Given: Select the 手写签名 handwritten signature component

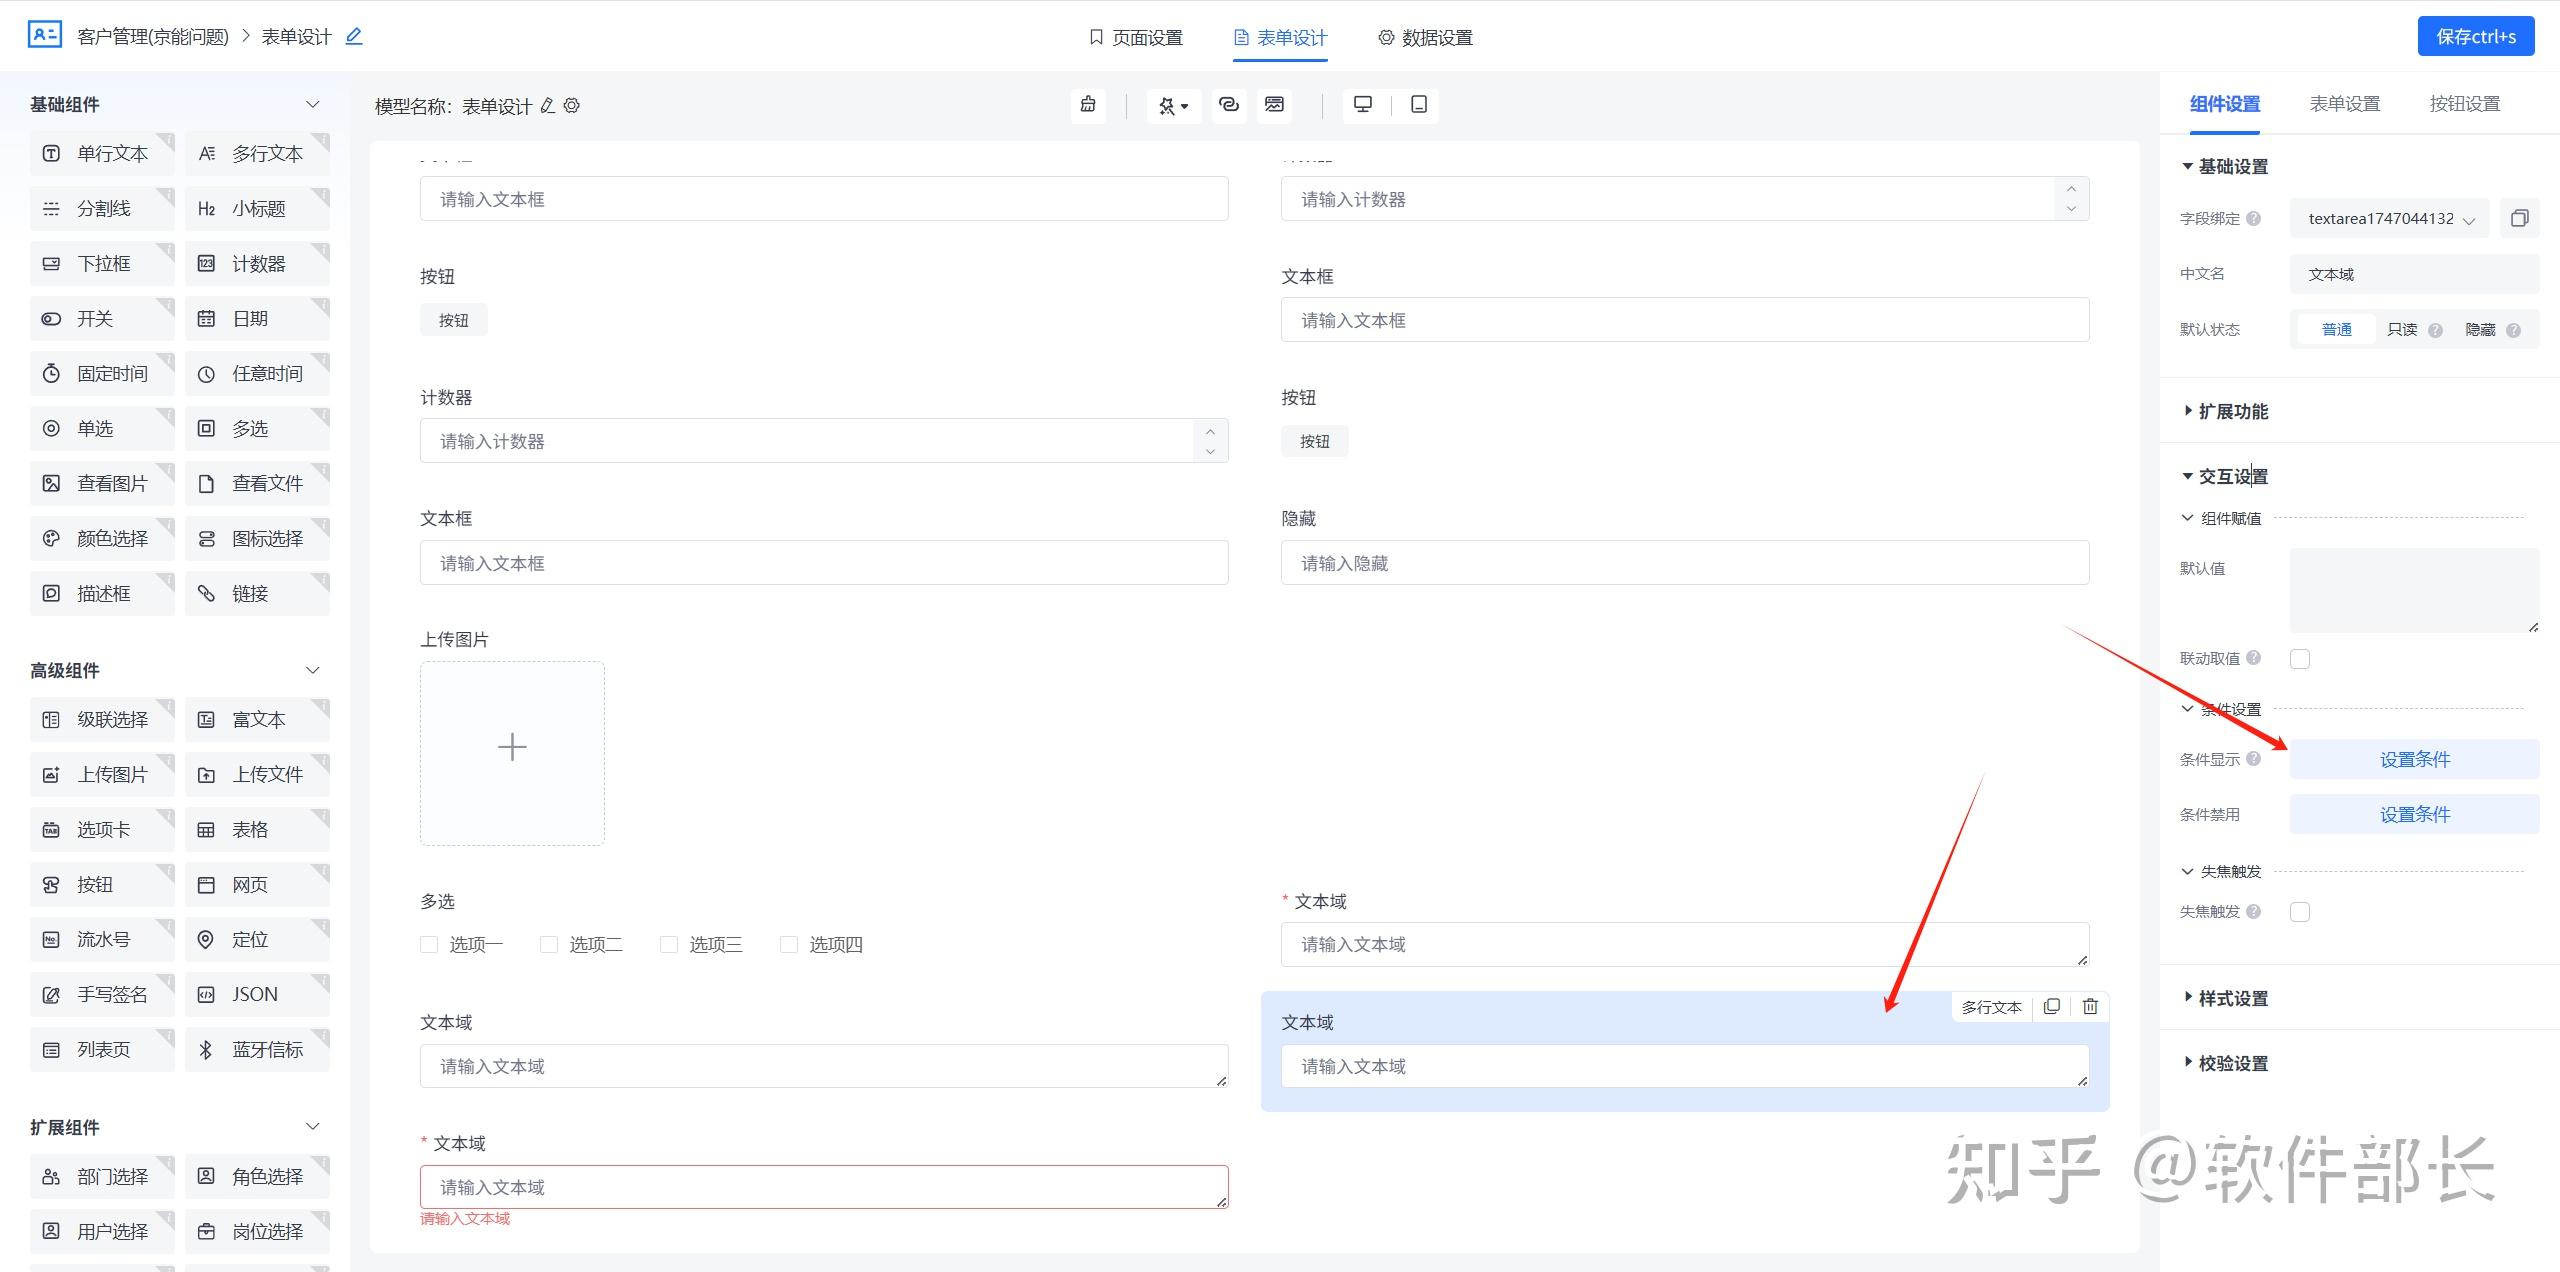Looking at the screenshot, I should (100, 994).
